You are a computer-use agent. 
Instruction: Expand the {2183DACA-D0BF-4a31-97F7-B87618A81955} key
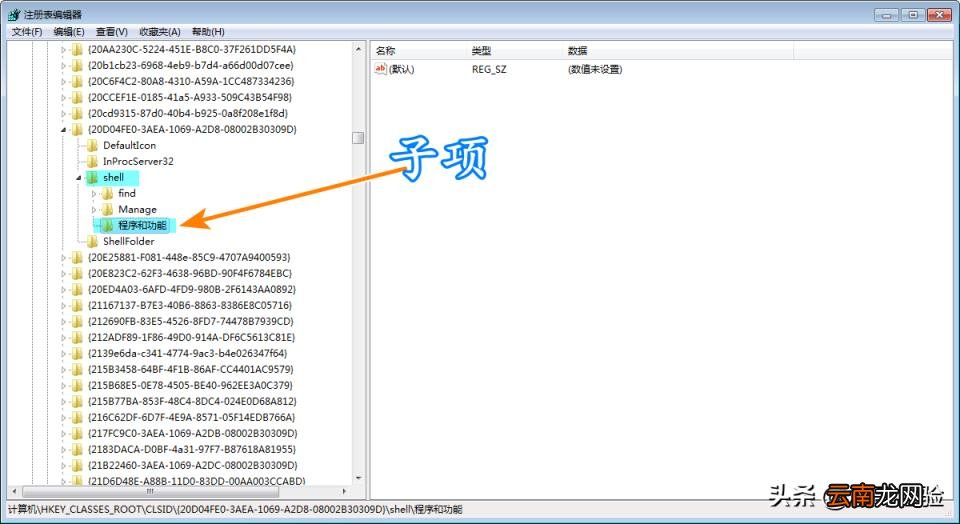[x=63, y=449]
